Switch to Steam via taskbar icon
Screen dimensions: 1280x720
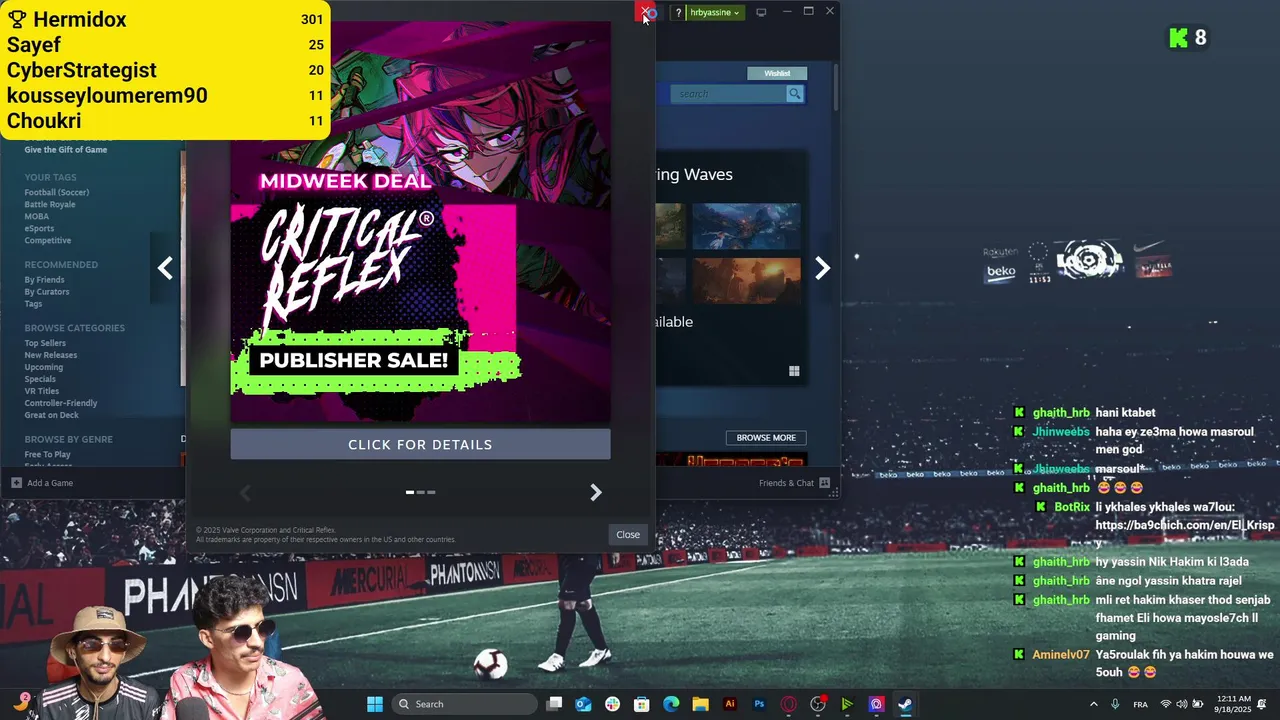905,704
